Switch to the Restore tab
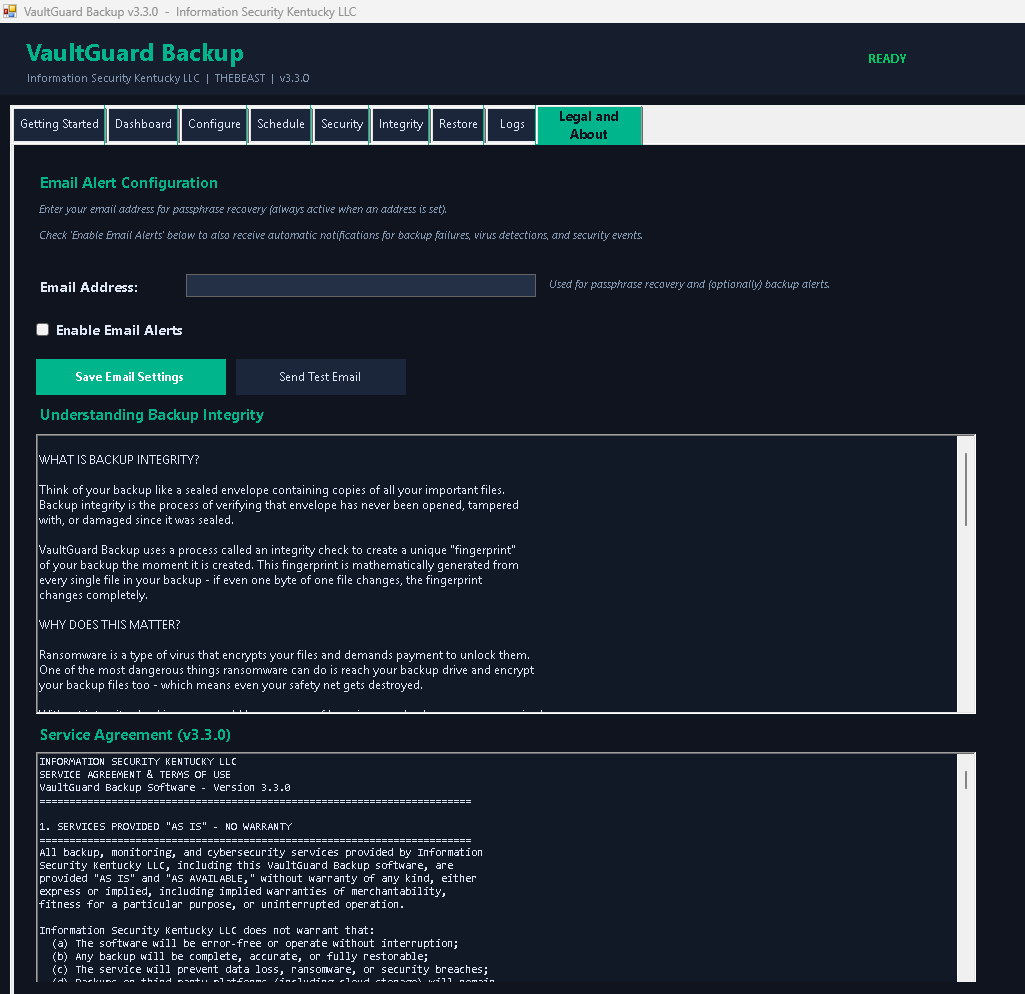This screenshot has height=994, width=1025. (x=458, y=124)
